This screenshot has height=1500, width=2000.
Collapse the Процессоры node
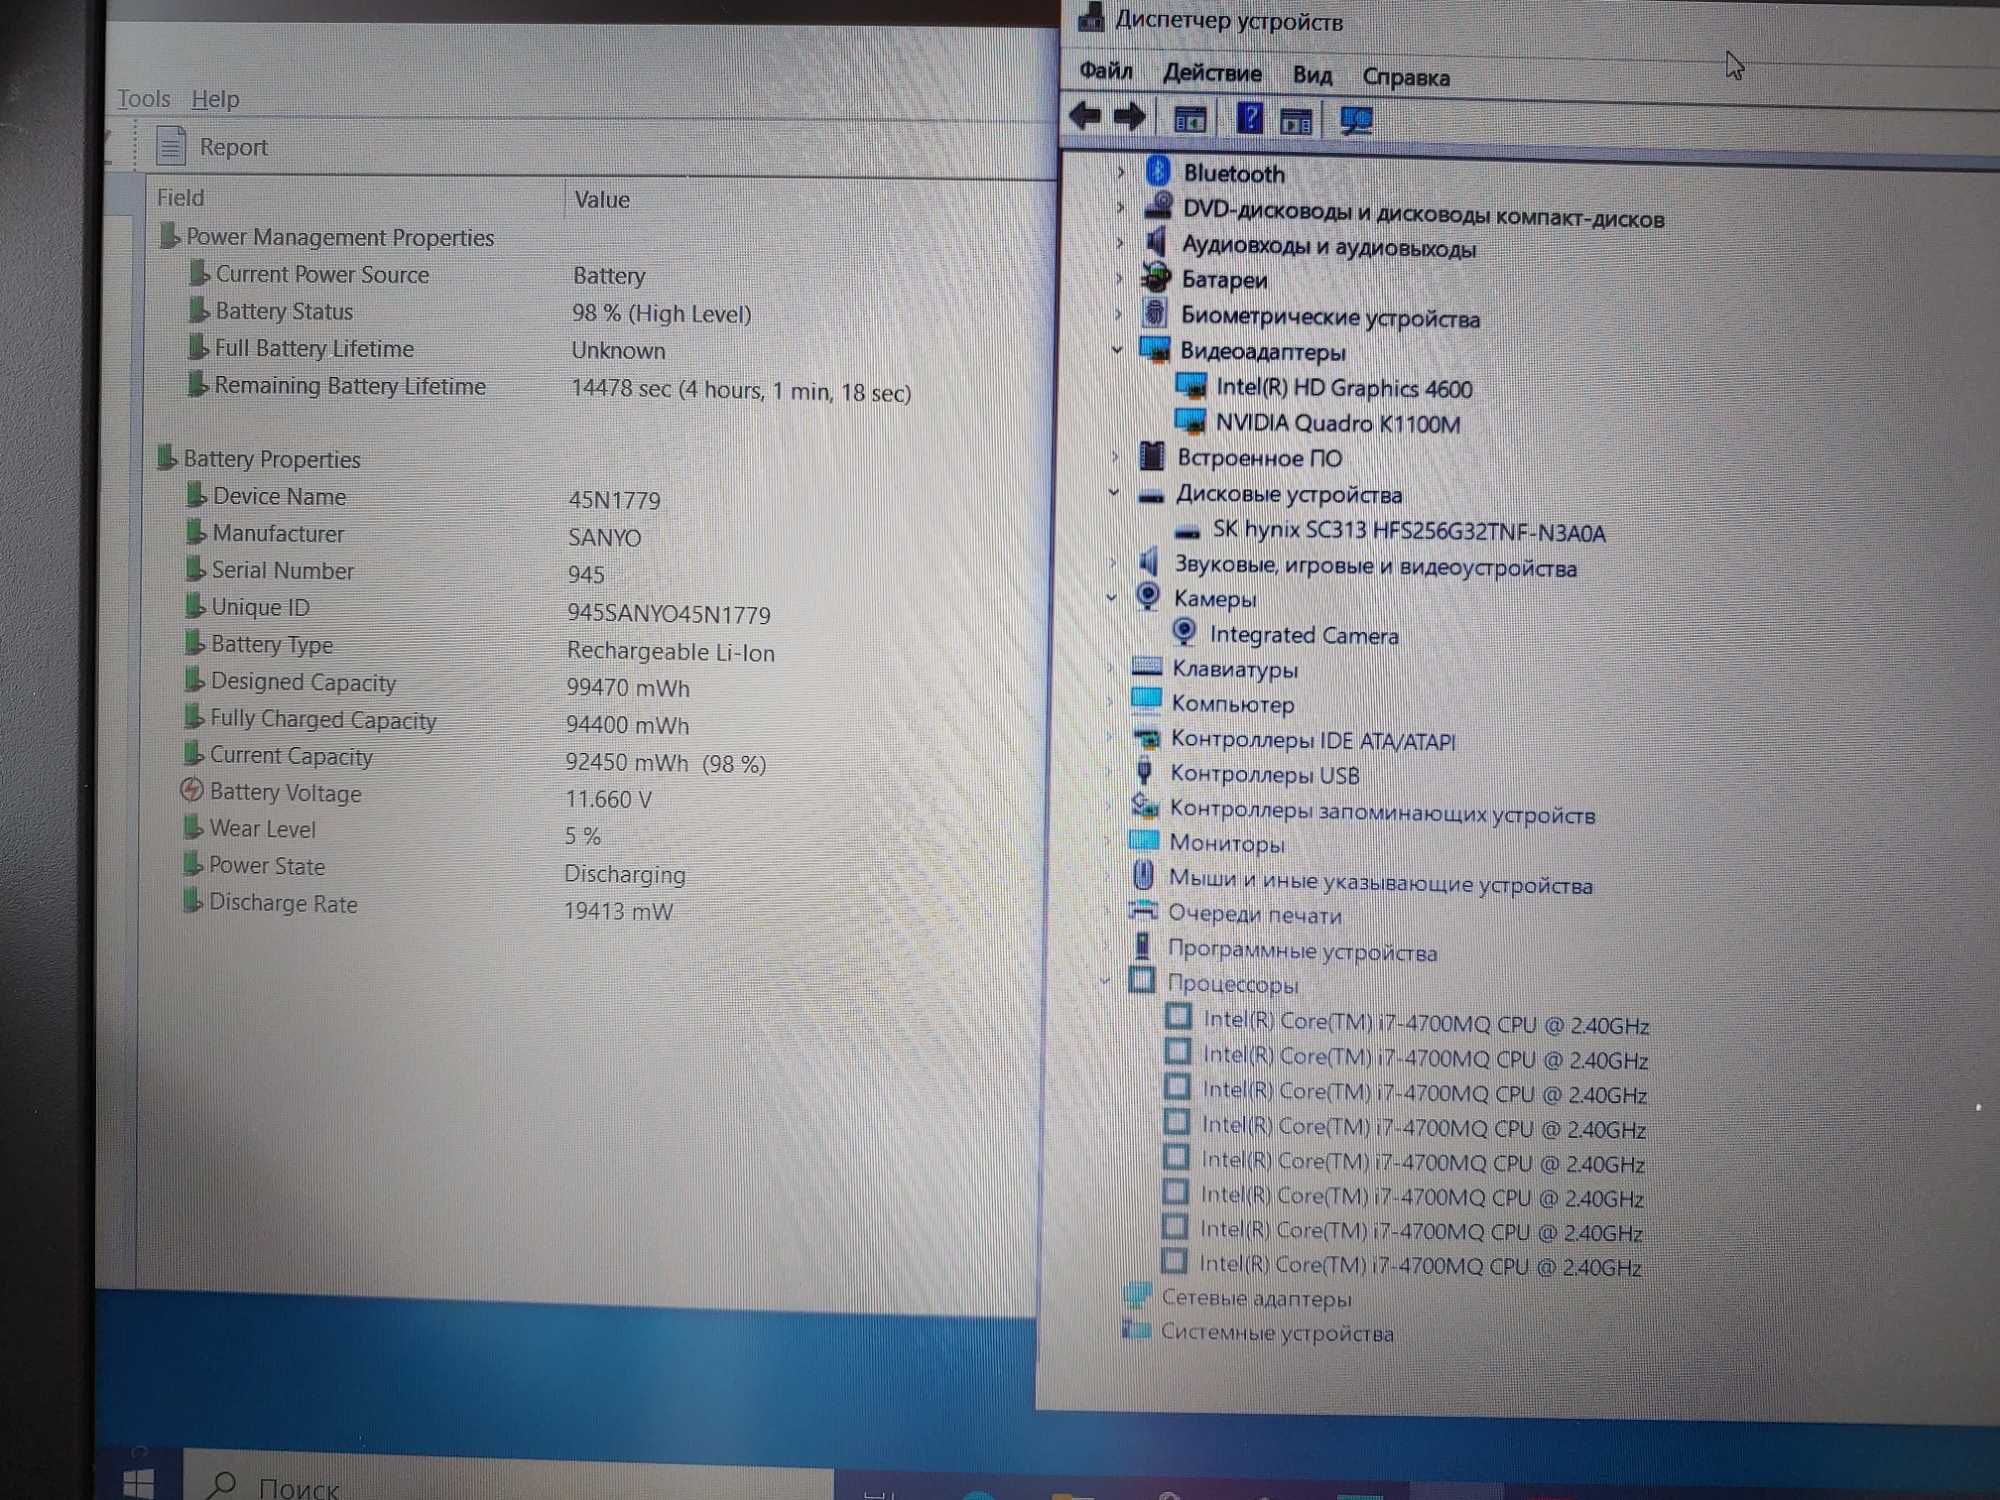[1105, 981]
